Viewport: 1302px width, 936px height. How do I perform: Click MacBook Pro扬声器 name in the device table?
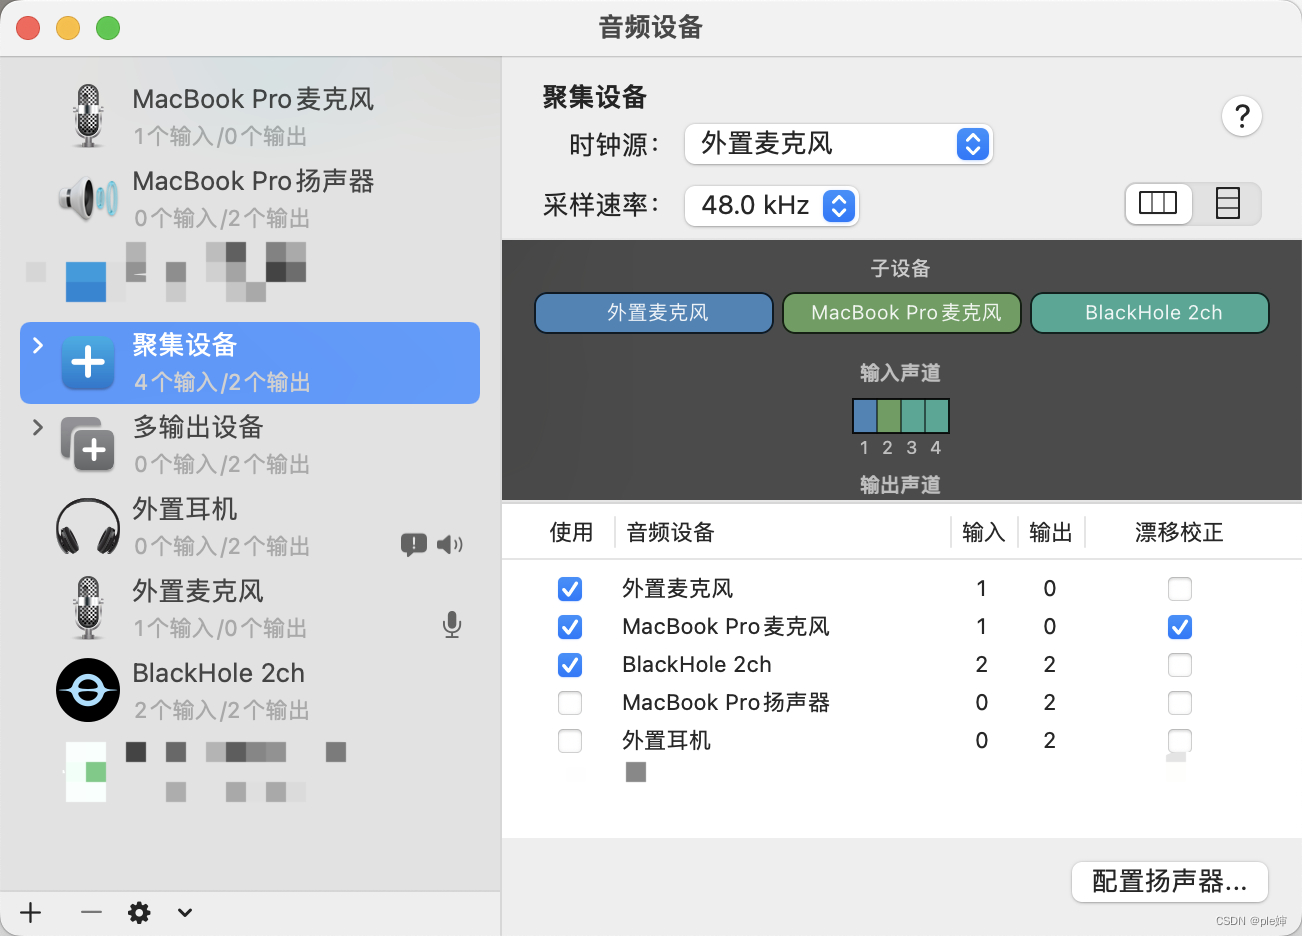pyautogui.click(x=726, y=703)
